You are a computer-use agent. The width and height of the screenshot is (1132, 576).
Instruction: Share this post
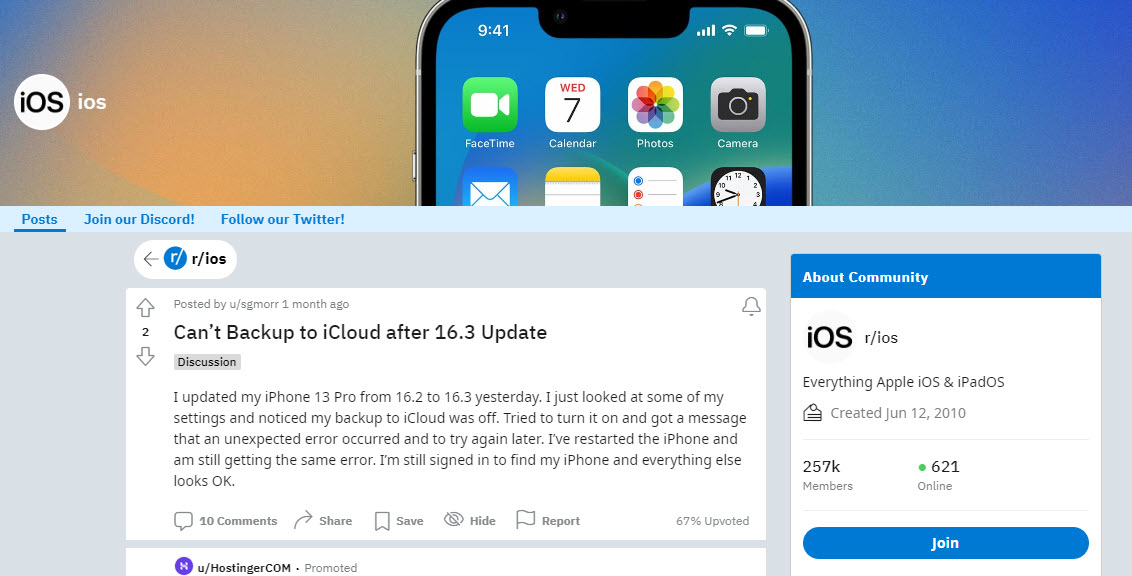(323, 520)
